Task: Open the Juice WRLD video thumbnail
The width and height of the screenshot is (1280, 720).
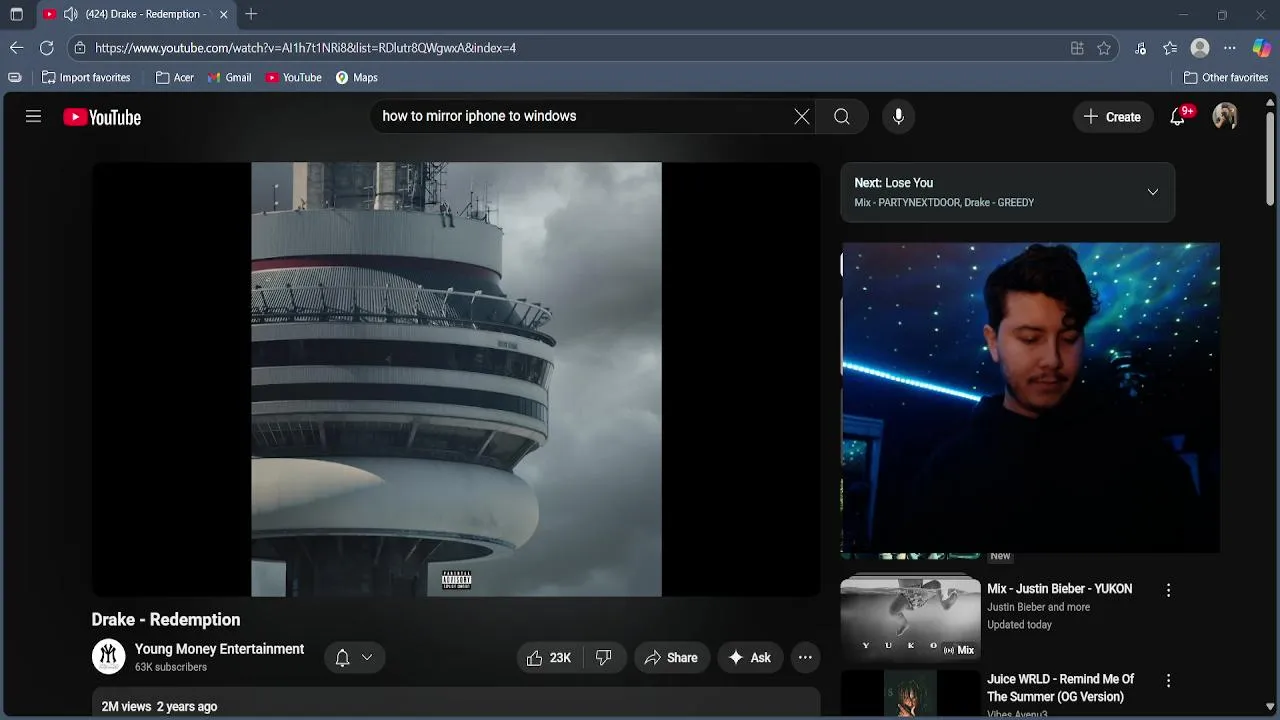Action: click(911, 693)
